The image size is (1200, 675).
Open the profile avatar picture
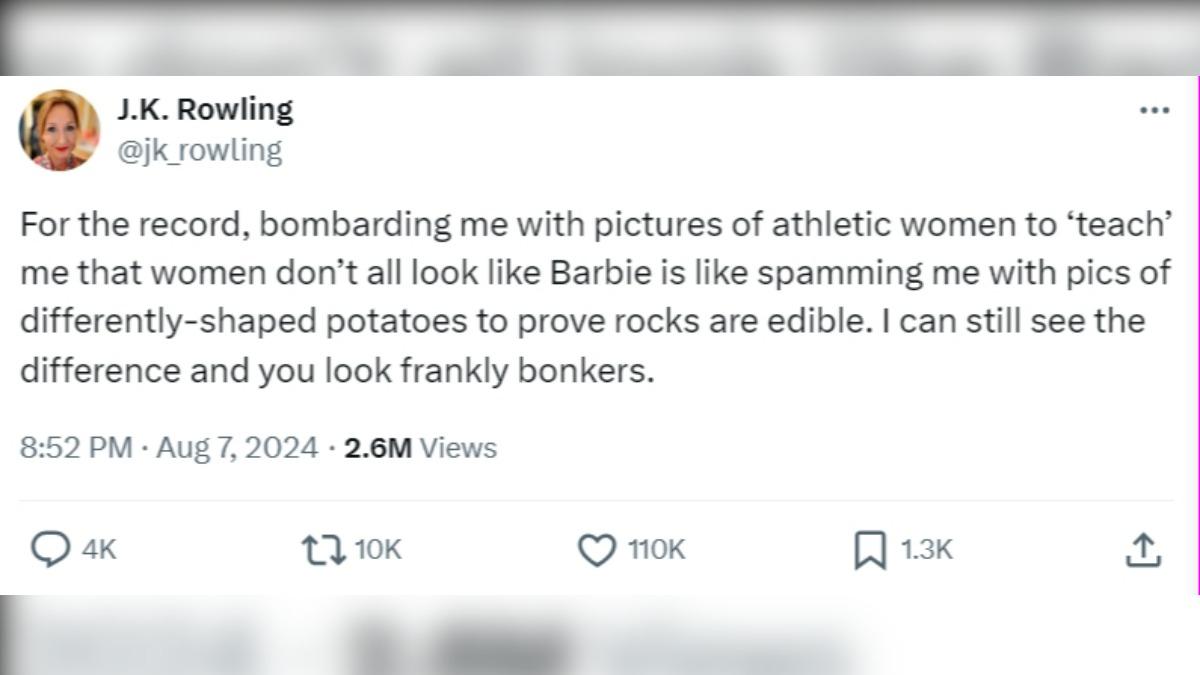[59, 130]
